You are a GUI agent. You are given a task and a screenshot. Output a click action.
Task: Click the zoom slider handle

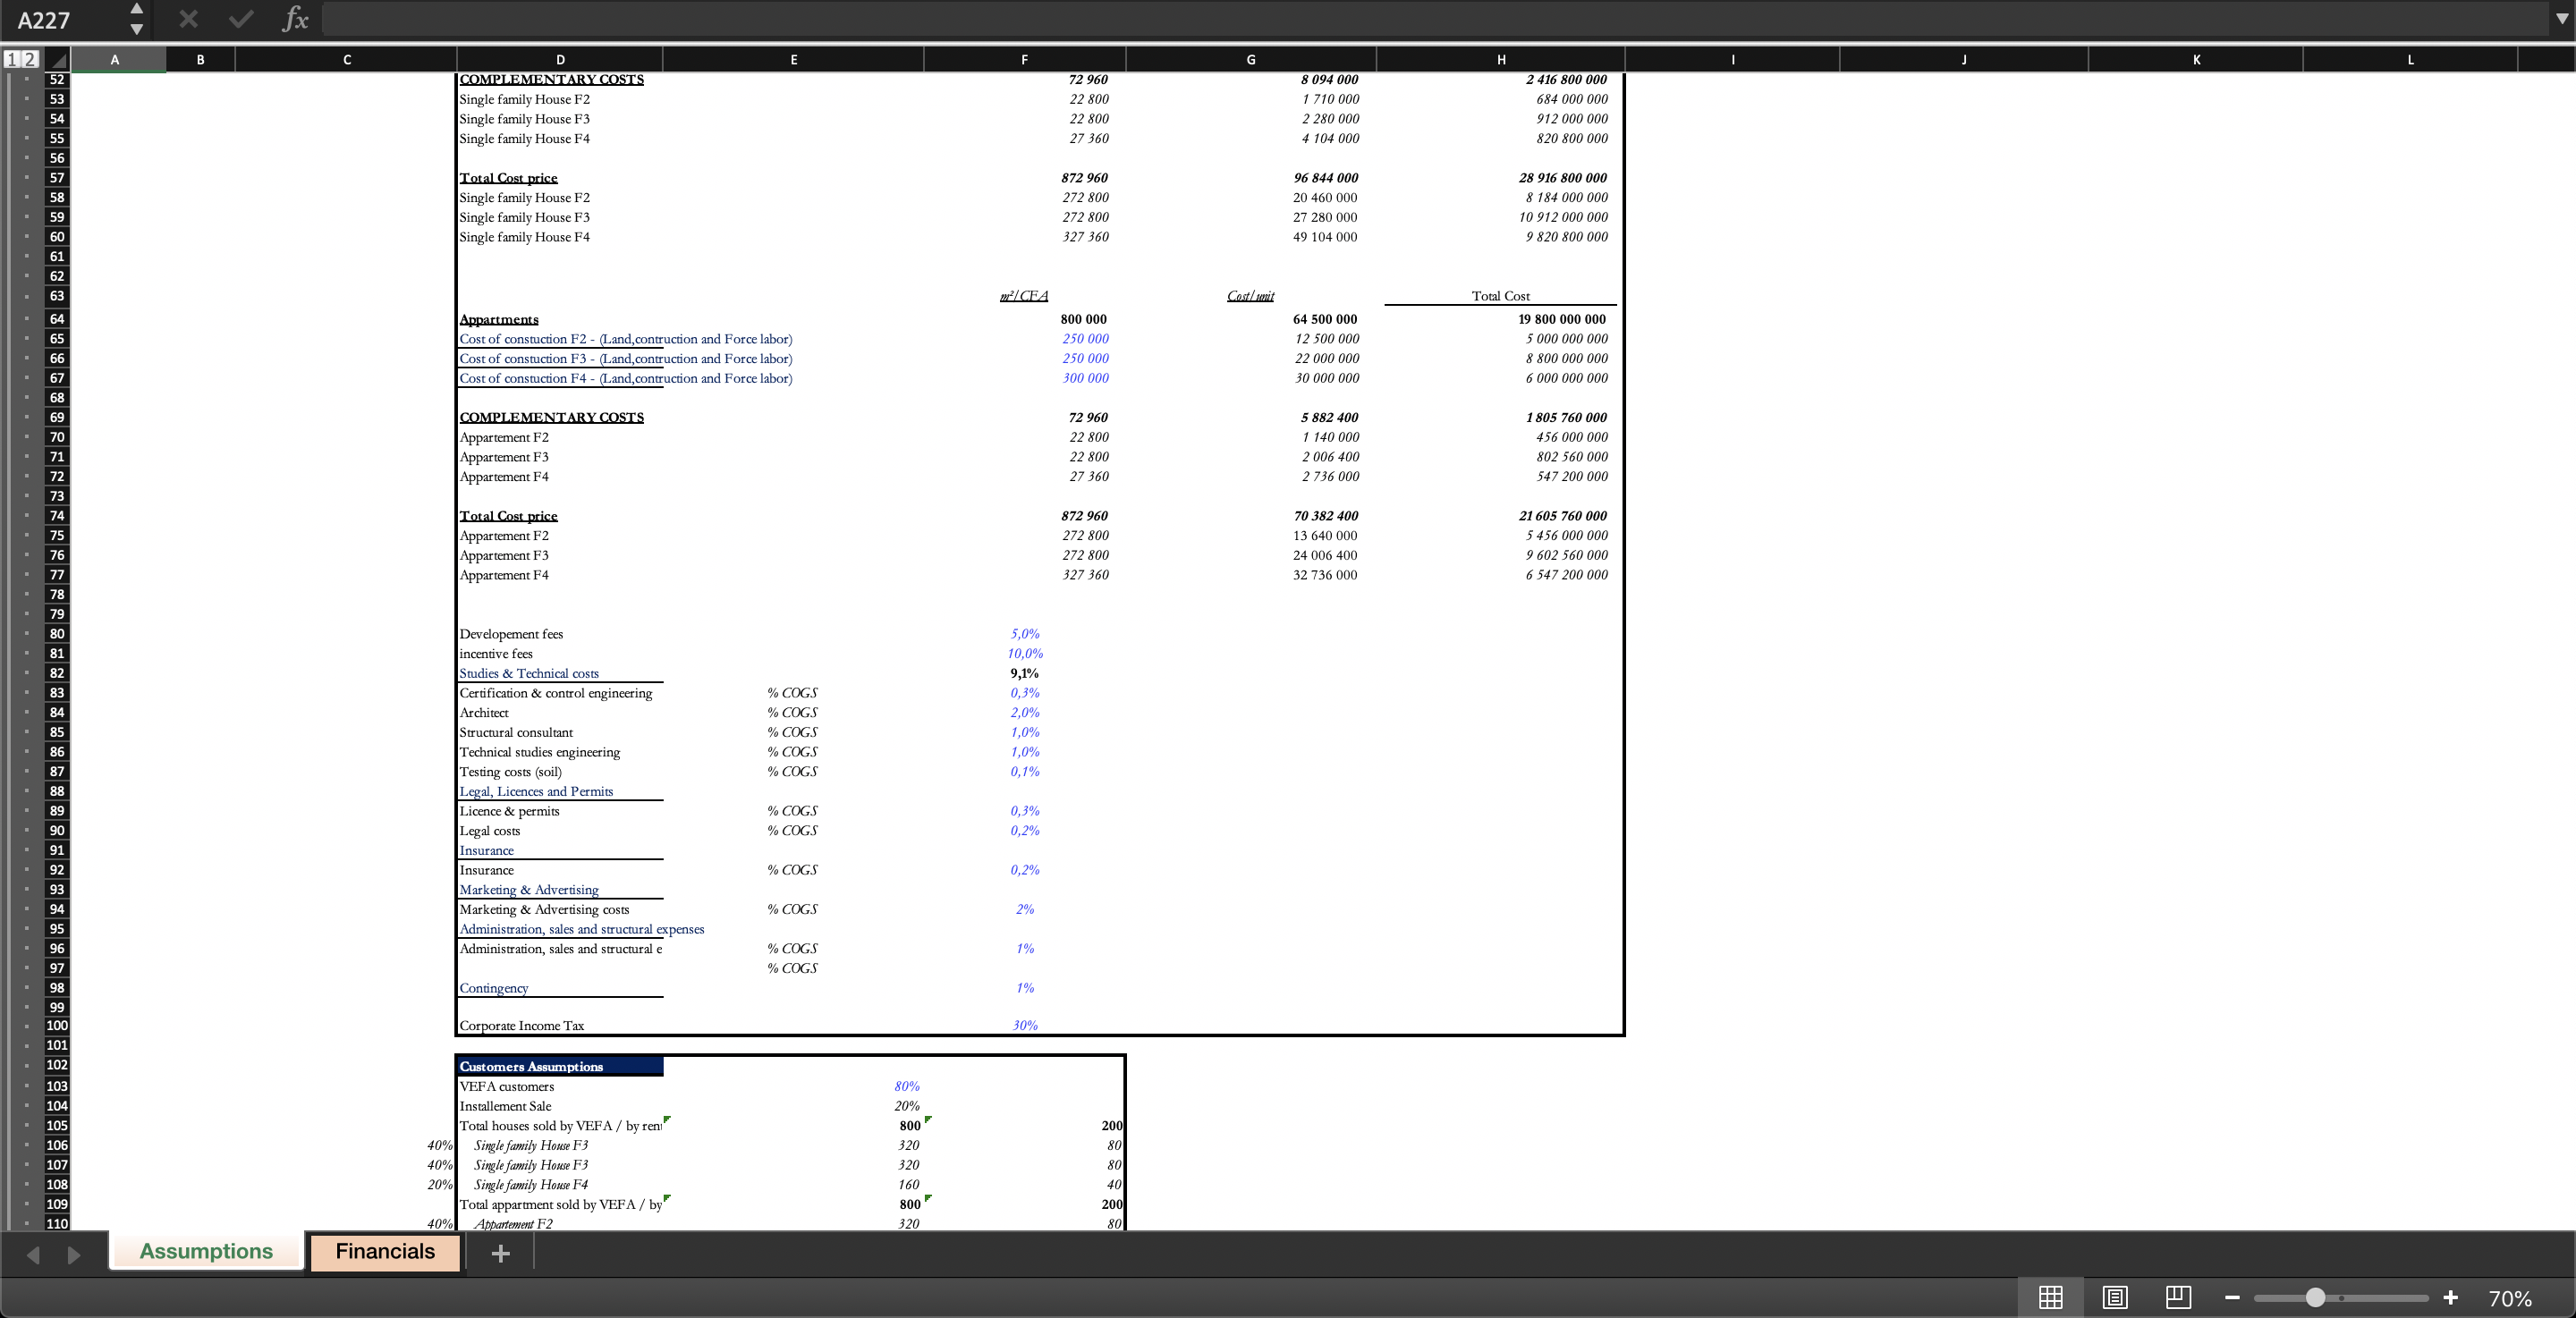(x=2315, y=1298)
